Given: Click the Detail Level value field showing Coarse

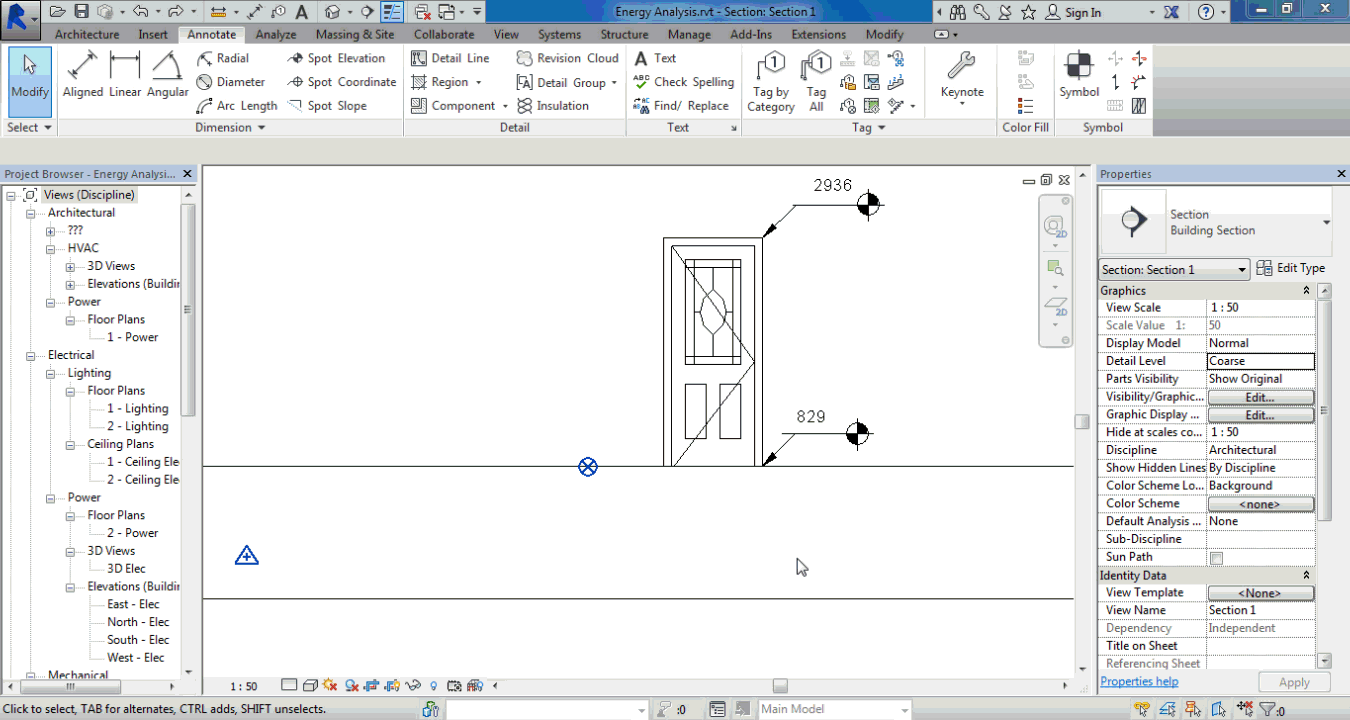Looking at the screenshot, I should point(1260,360).
